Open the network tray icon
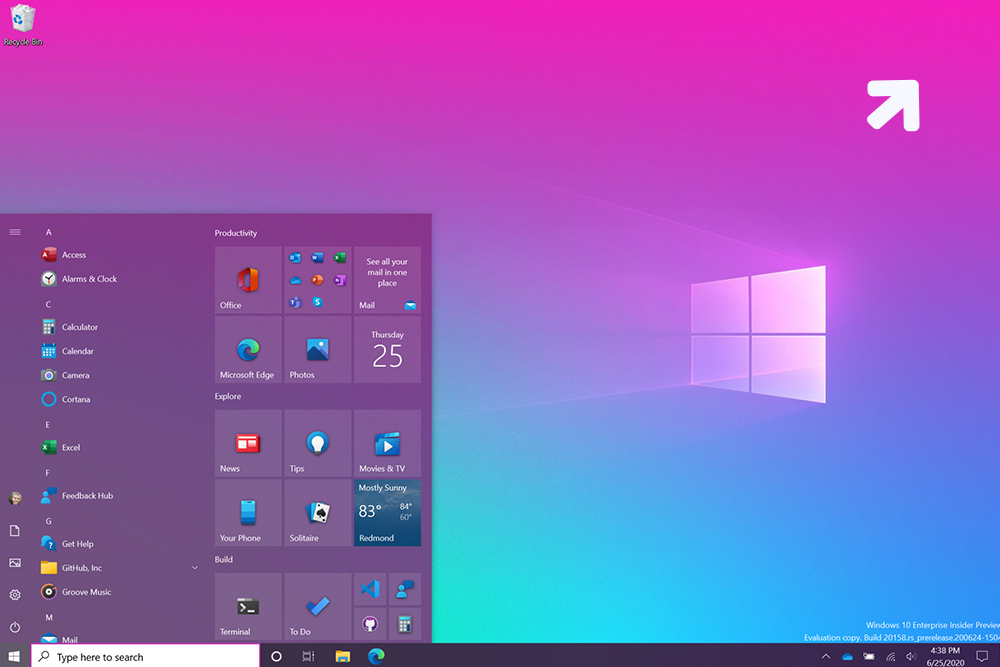The height and width of the screenshot is (667, 1000). pos(890,656)
